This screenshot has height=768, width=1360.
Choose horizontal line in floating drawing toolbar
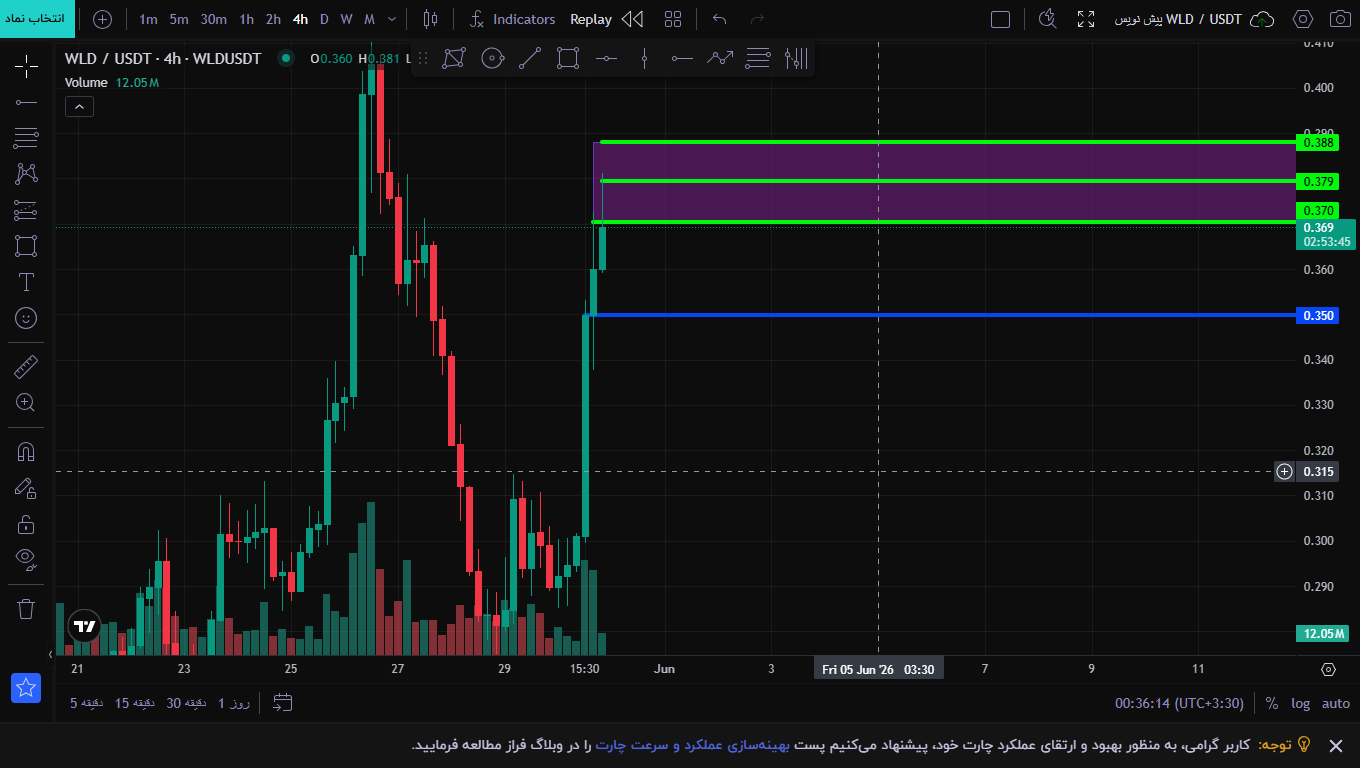606,58
